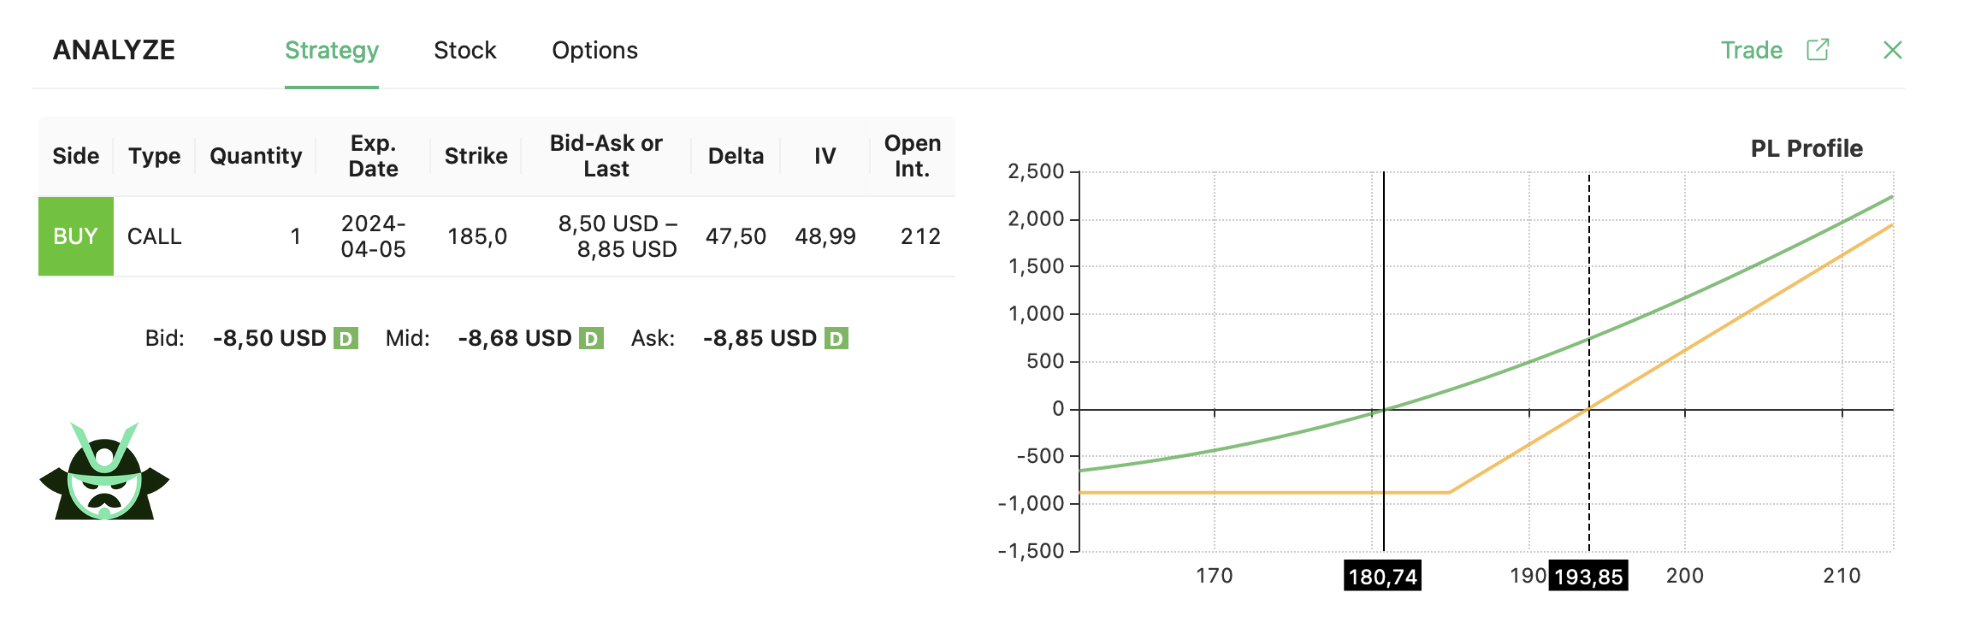
Task: Click the 180,74 price marker label
Action: pos(1382,576)
